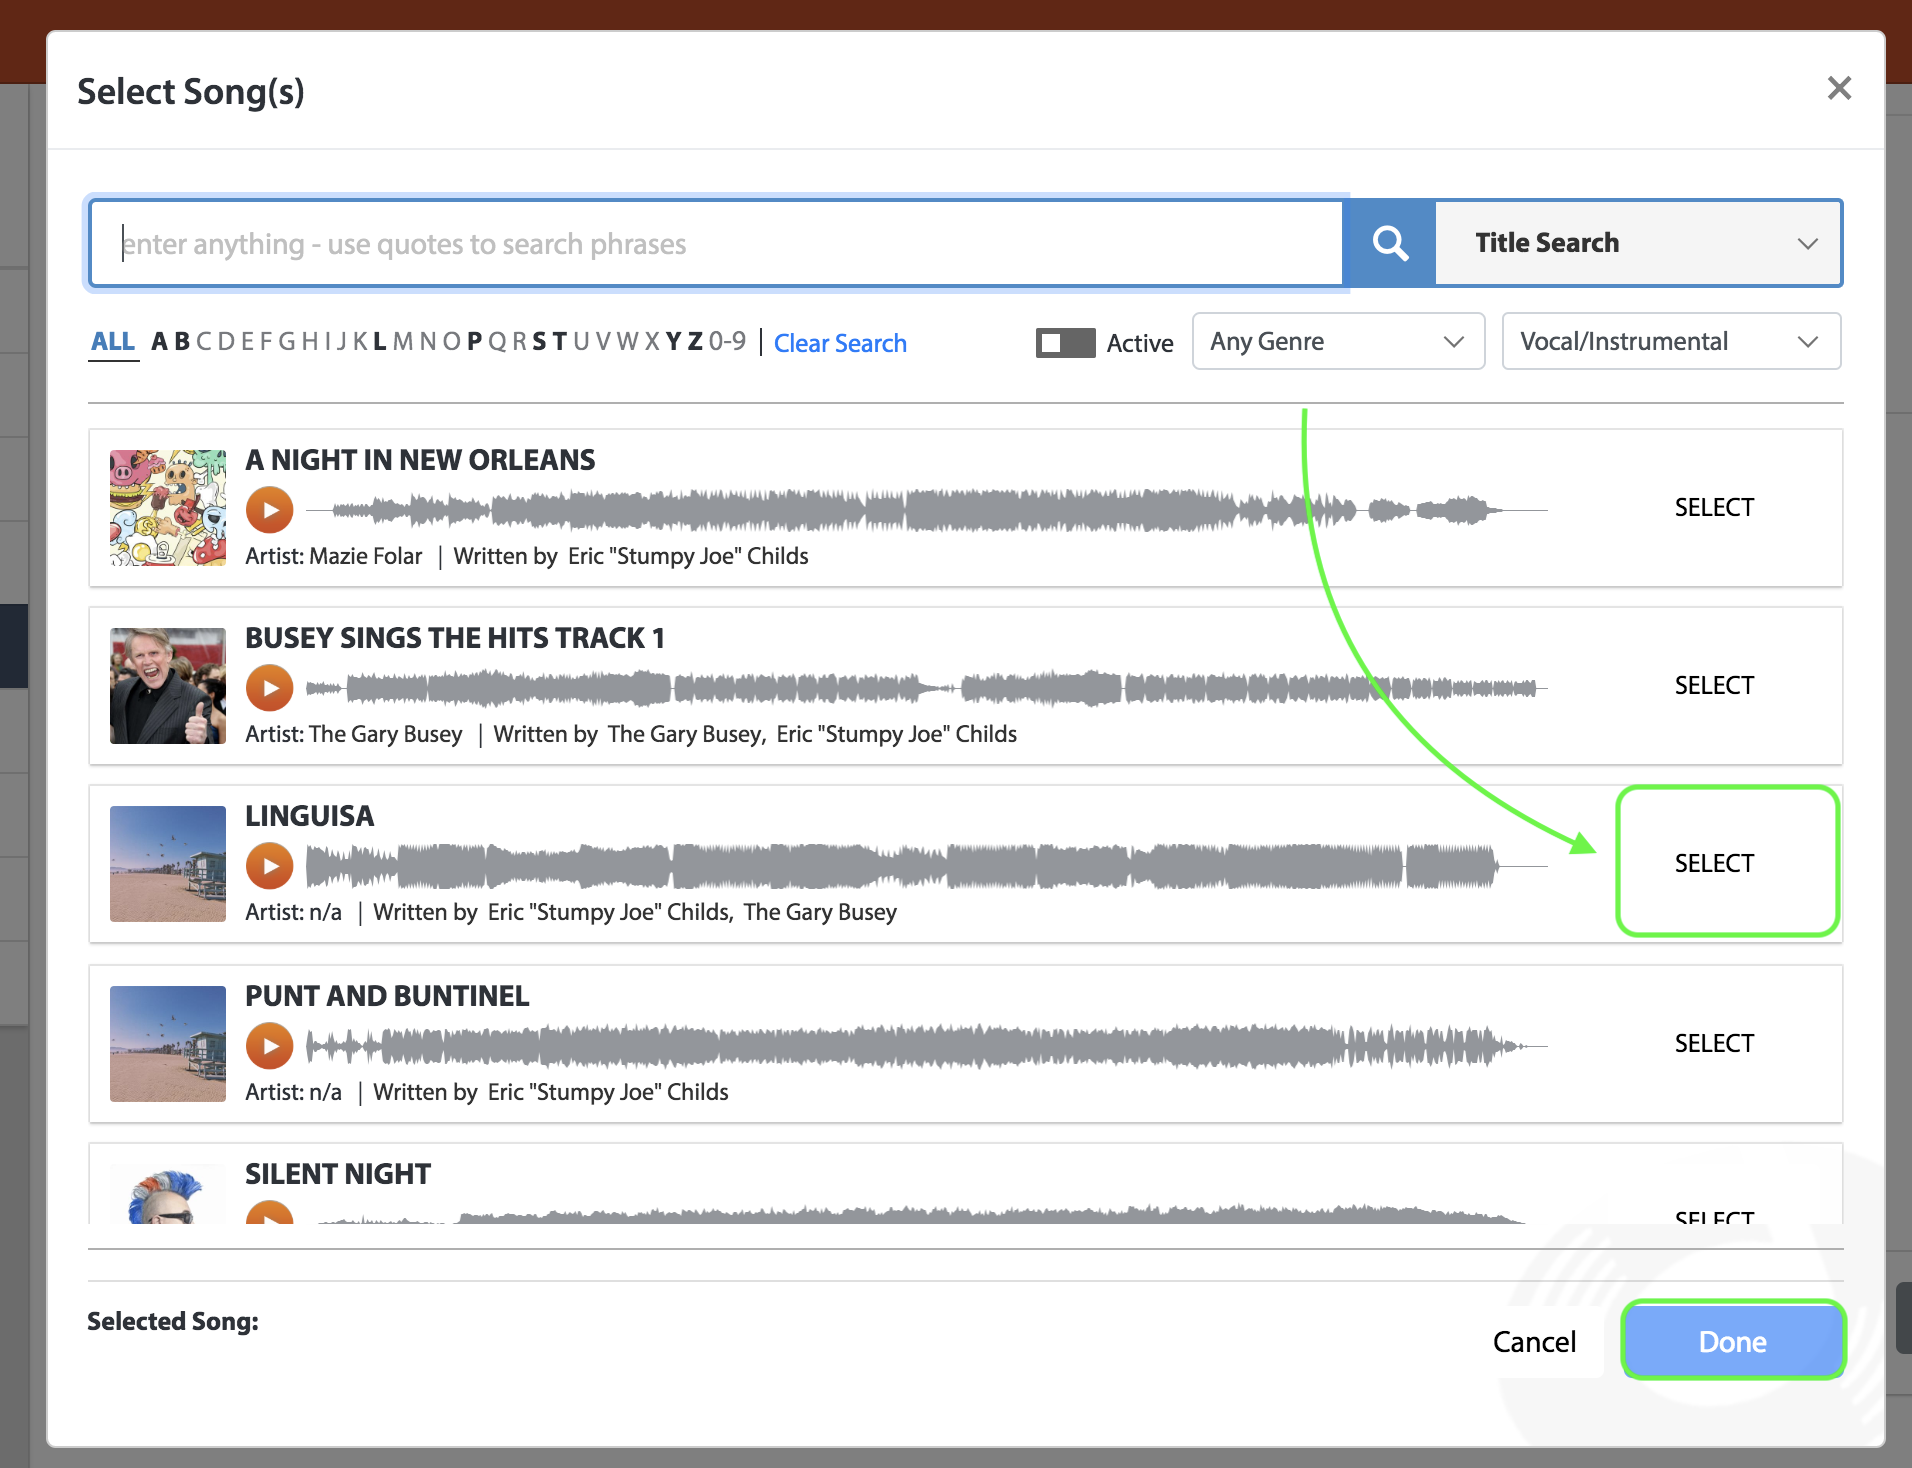Viewport: 1912px width, 1468px height.
Task: Seek within Punt and Buntinel waveform
Action: pos(927,1046)
